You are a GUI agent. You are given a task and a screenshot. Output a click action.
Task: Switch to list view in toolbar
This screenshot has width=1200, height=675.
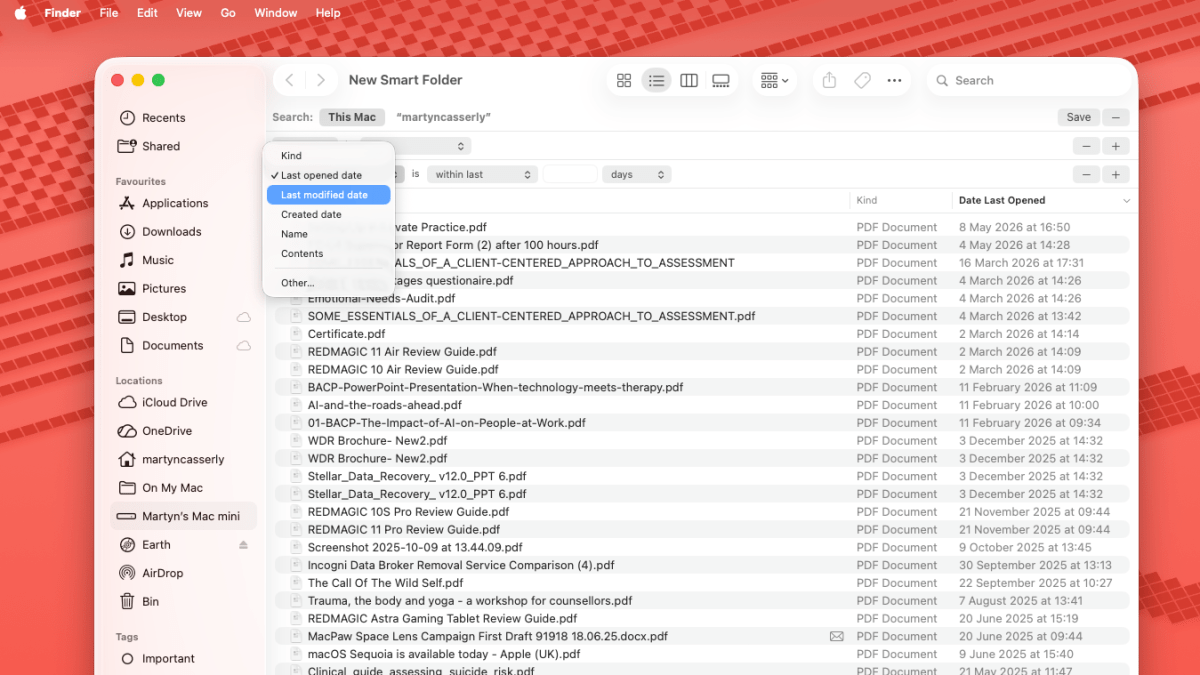tap(656, 81)
